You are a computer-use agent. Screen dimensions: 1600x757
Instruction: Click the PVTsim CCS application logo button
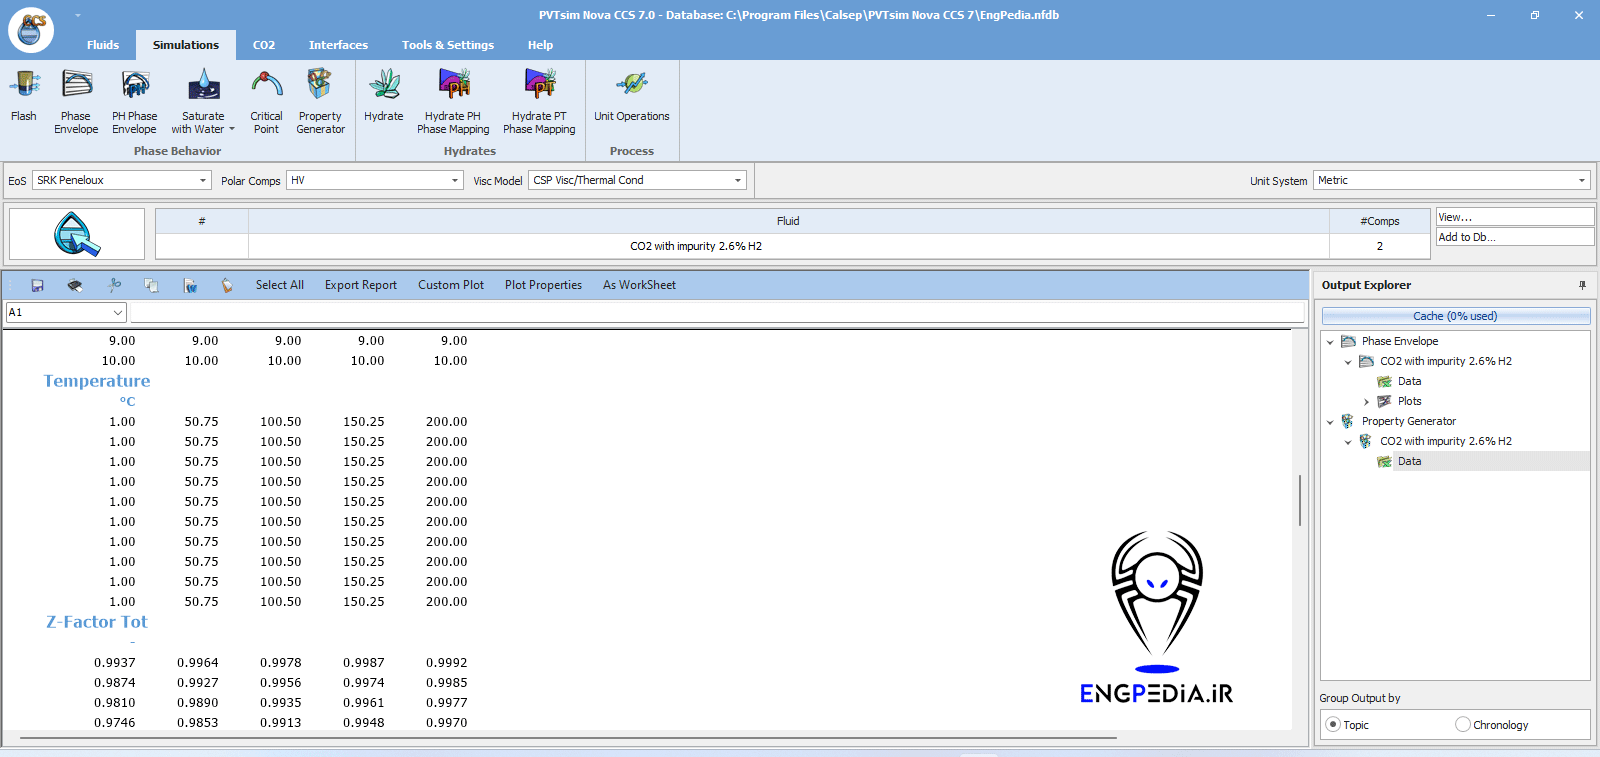[31, 30]
